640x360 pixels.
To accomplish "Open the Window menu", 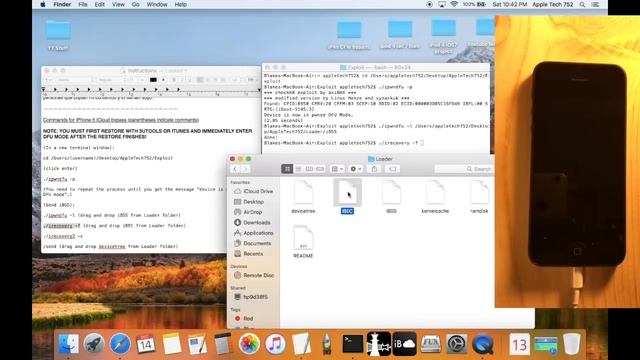I will 157,4.
